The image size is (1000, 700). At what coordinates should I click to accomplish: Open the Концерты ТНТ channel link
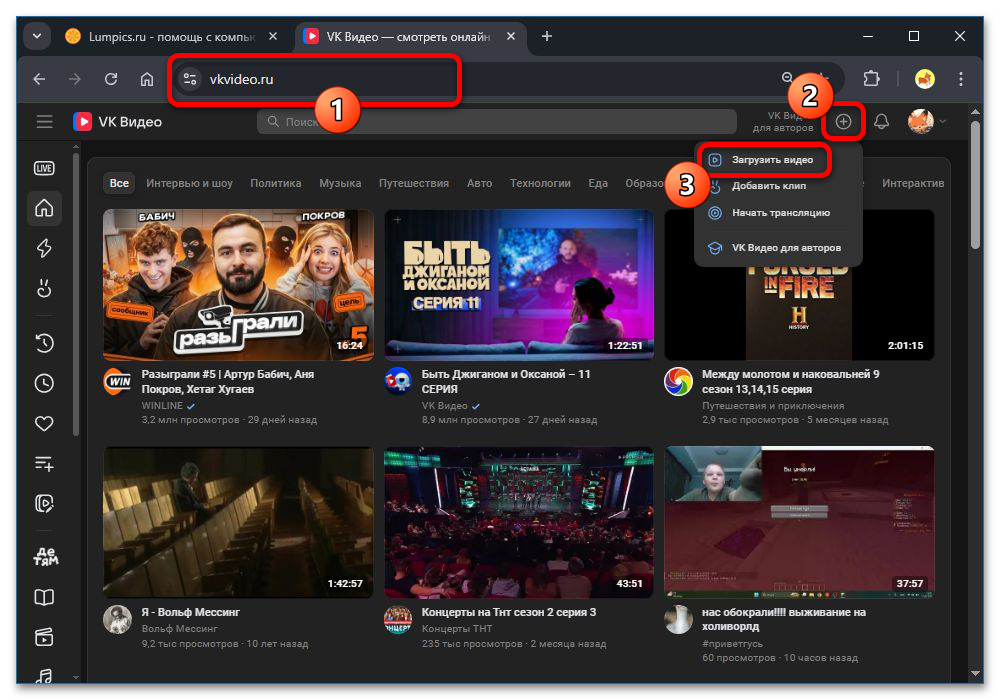[457, 629]
